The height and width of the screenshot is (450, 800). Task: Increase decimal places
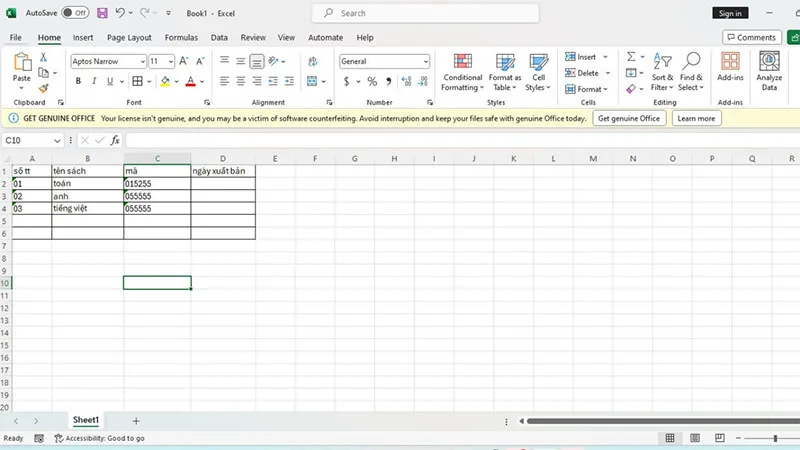406,81
